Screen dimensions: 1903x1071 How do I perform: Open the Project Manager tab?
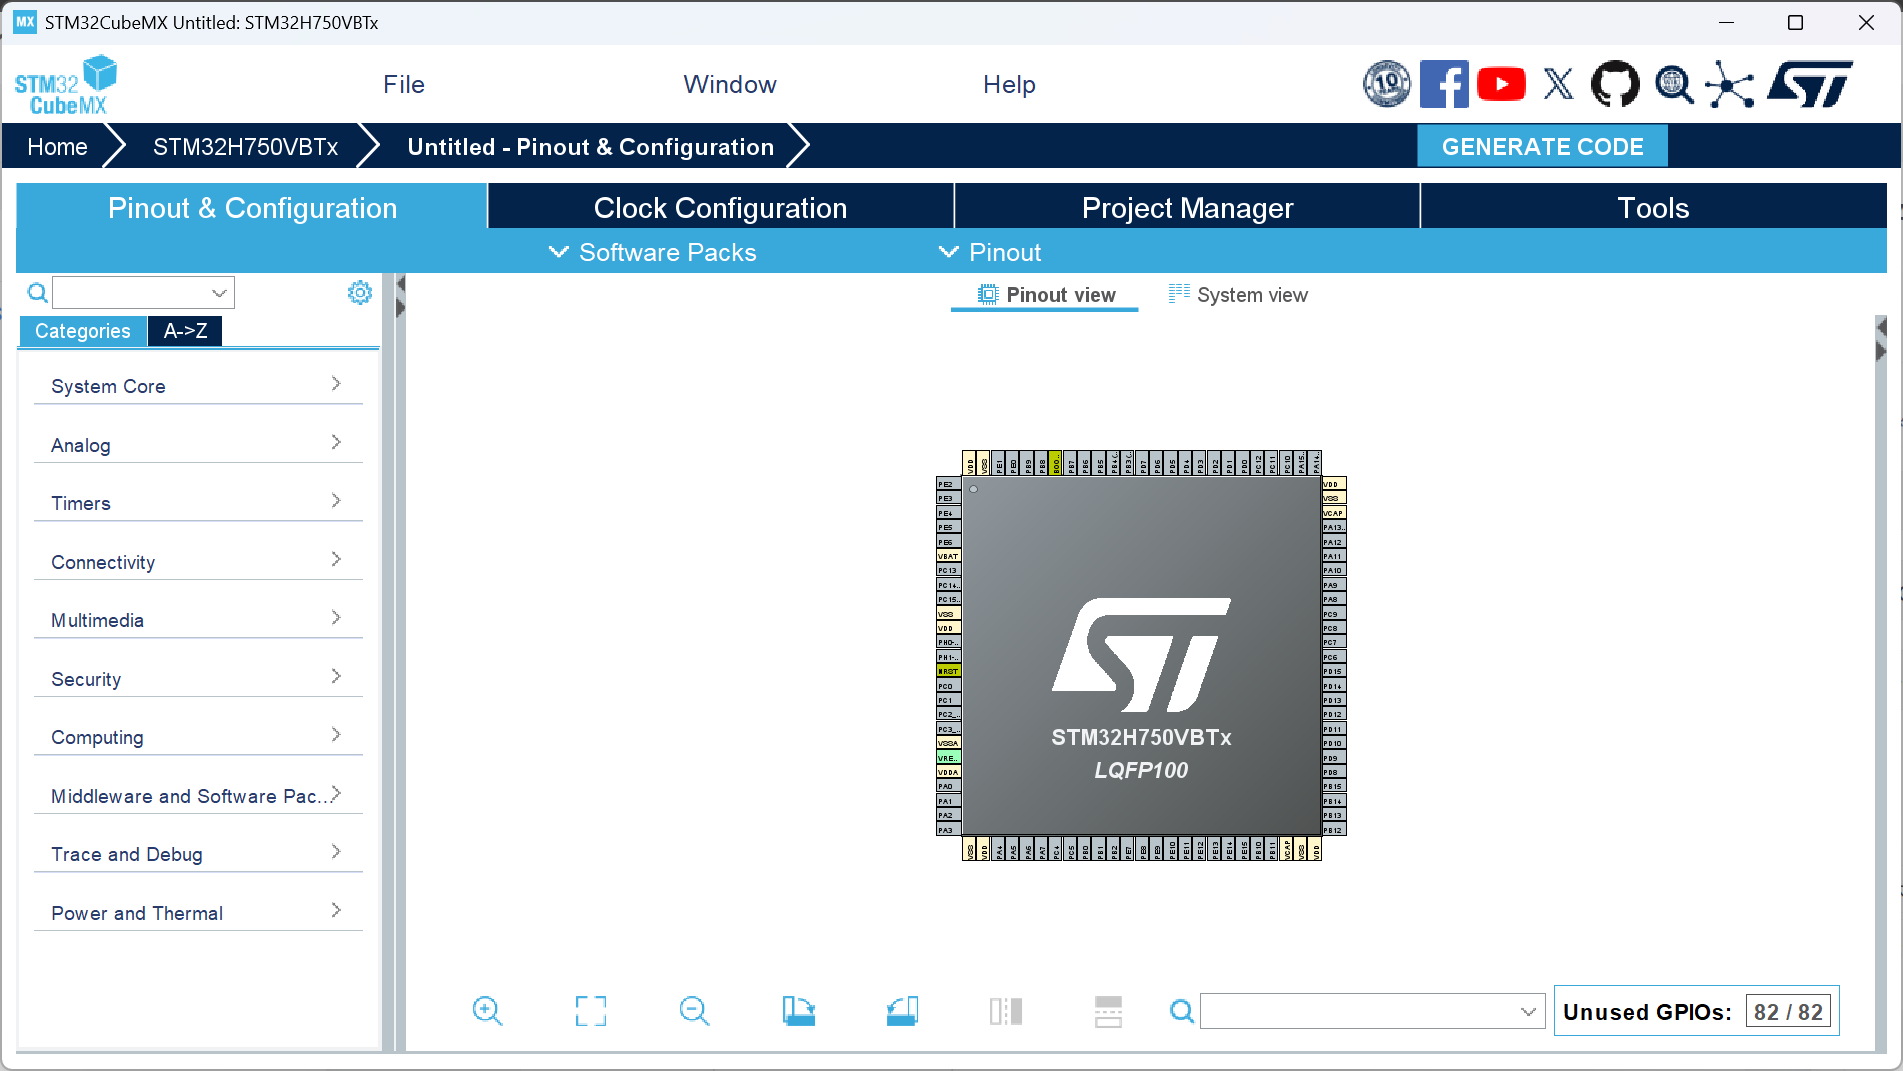(x=1186, y=207)
